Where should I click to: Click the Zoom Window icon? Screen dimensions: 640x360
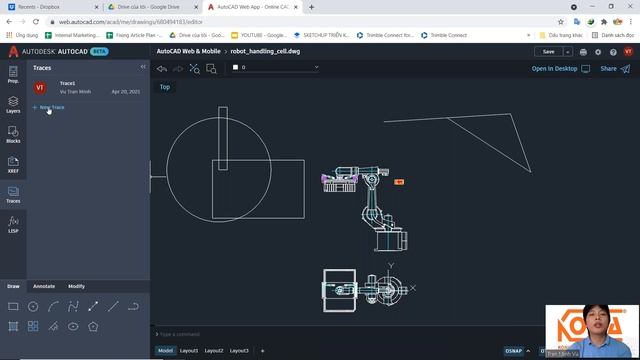click(211, 69)
